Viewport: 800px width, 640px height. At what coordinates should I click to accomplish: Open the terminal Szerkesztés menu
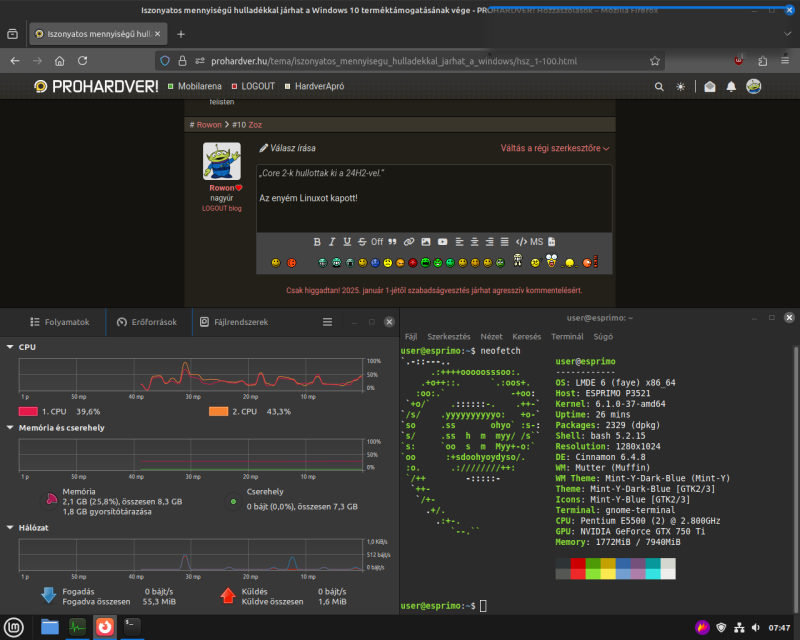[x=448, y=336]
